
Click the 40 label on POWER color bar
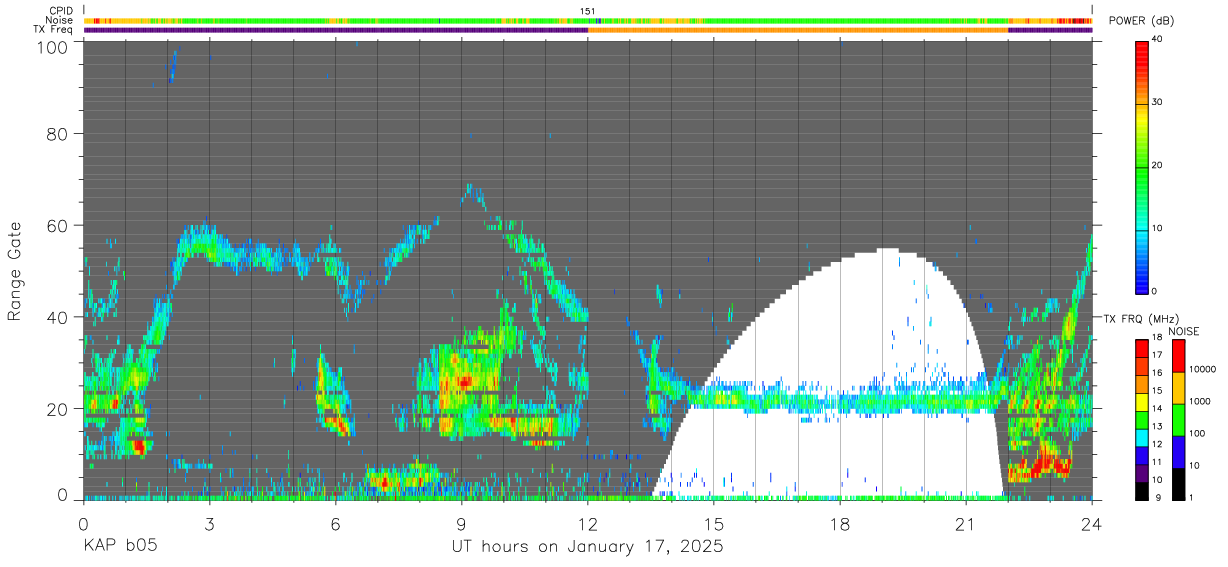coord(1157,39)
